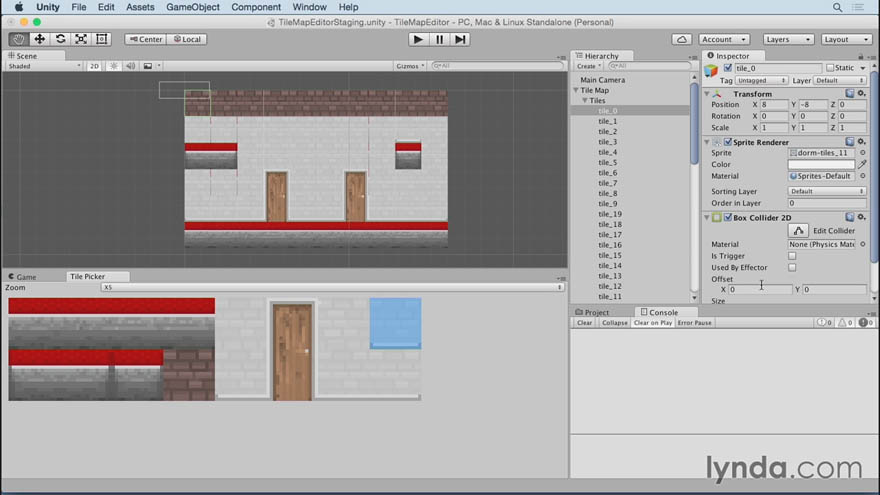This screenshot has height=495, width=880.
Task: Open macOS Spotlight search
Action: coord(837,7)
